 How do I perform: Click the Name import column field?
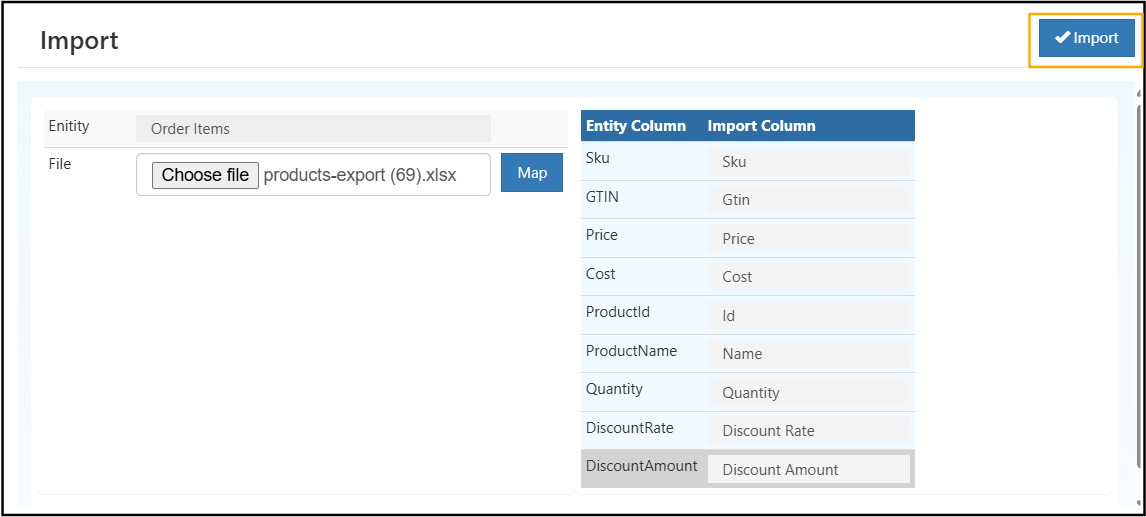(808, 354)
